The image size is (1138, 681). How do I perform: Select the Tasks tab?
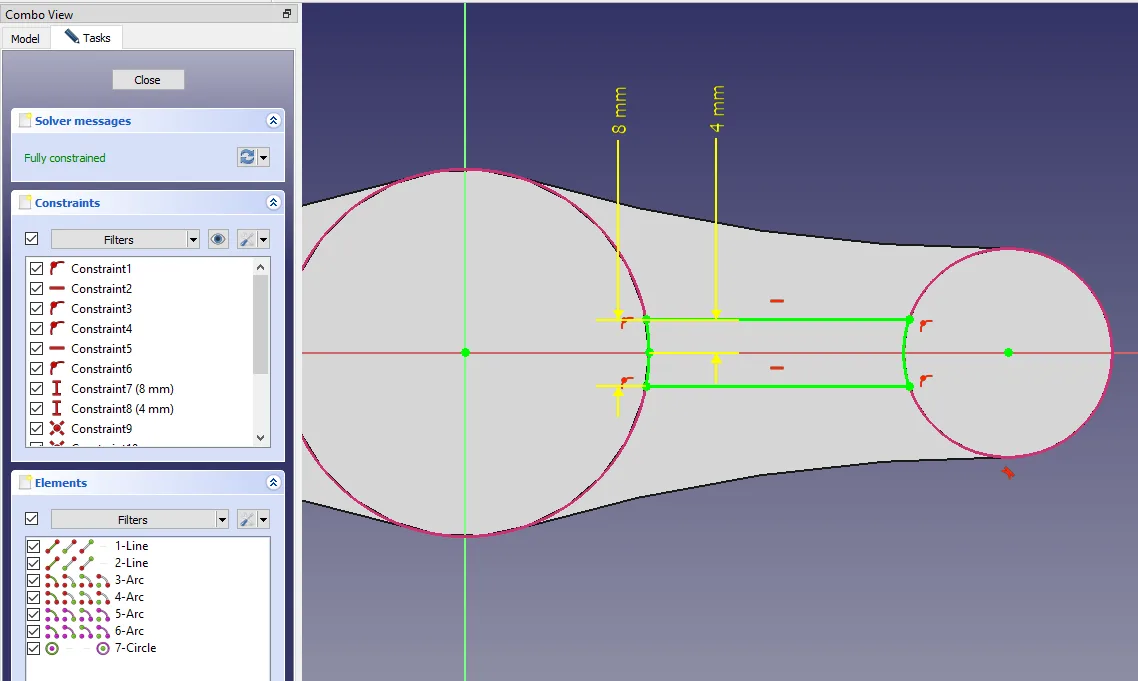point(88,38)
